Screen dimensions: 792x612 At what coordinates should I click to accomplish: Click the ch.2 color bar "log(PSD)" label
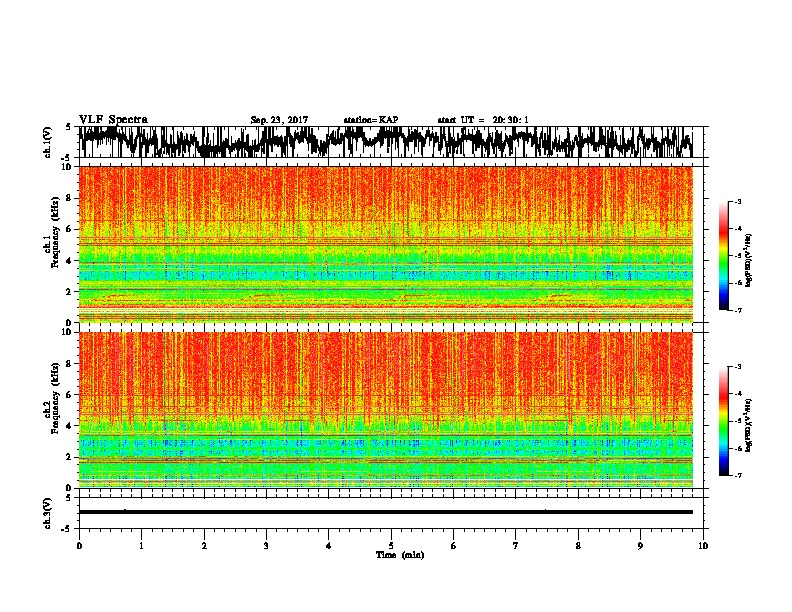tap(749, 425)
